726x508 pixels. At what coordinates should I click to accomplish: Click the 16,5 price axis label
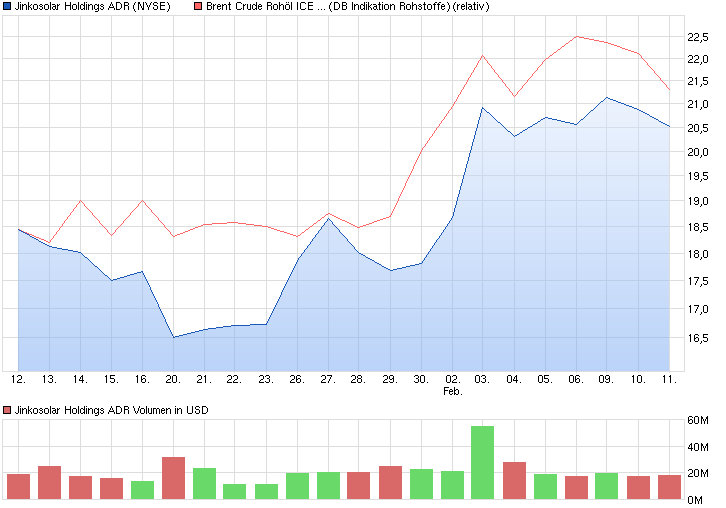(x=698, y=339)
